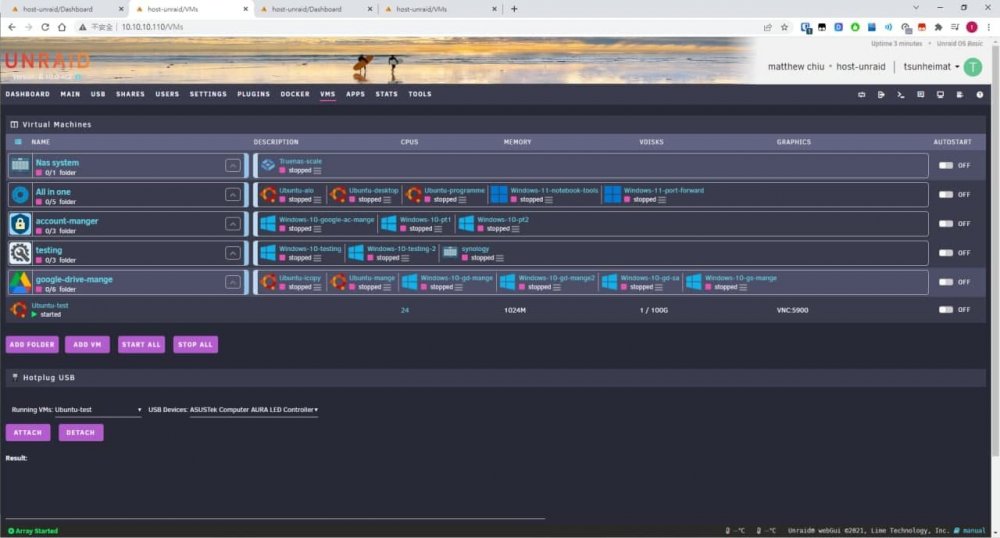Screen dimensions: 1000x538
Task: Click the 24 CPUs value of Ubuntu-test
Action: (x=405, y=310)
